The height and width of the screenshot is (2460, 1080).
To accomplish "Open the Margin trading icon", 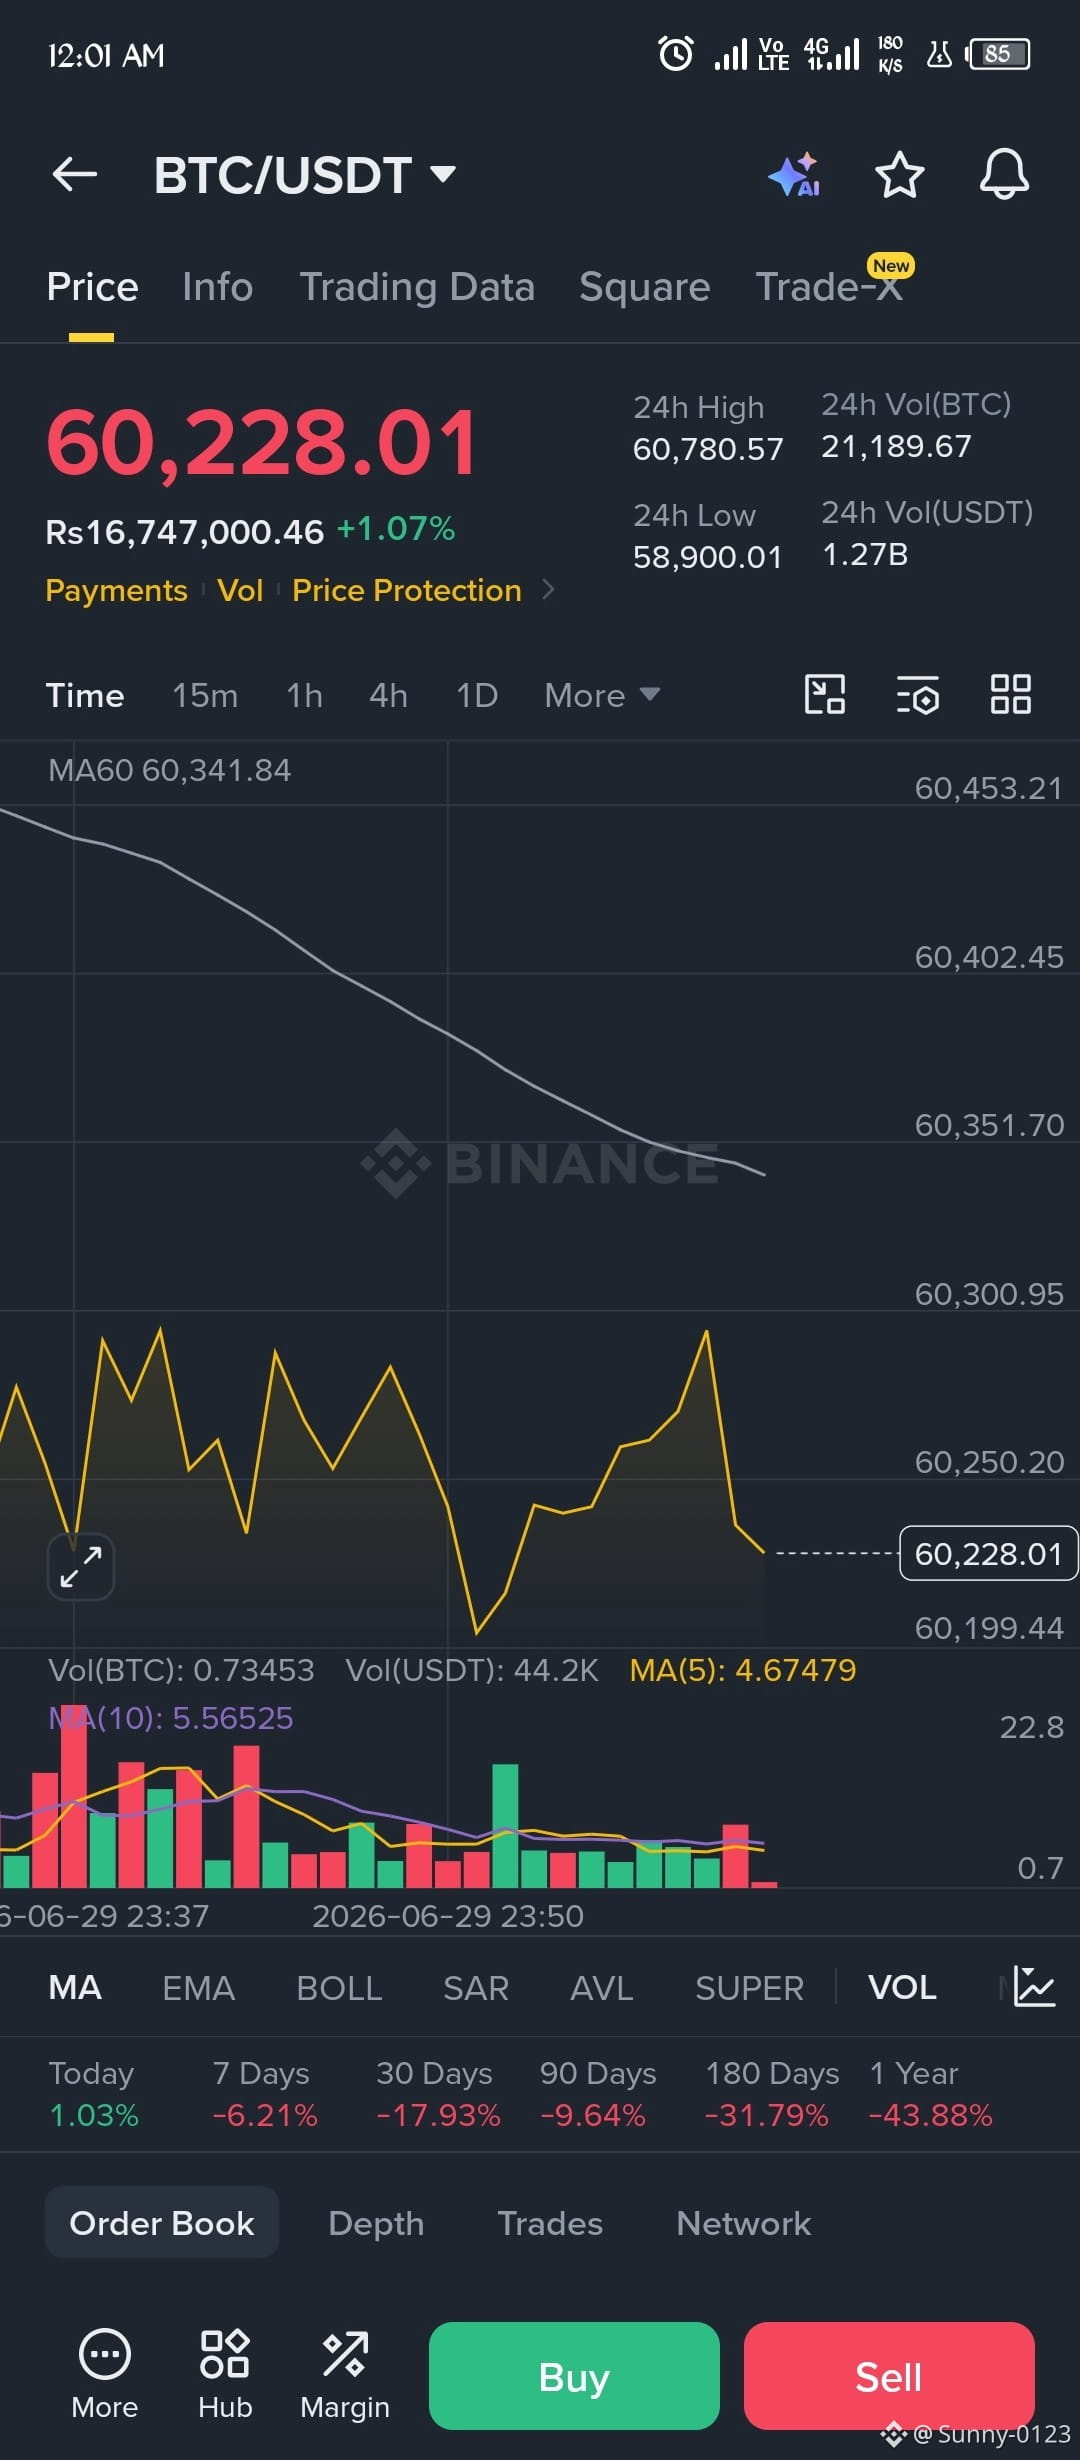I will (x=345, y=2375).
